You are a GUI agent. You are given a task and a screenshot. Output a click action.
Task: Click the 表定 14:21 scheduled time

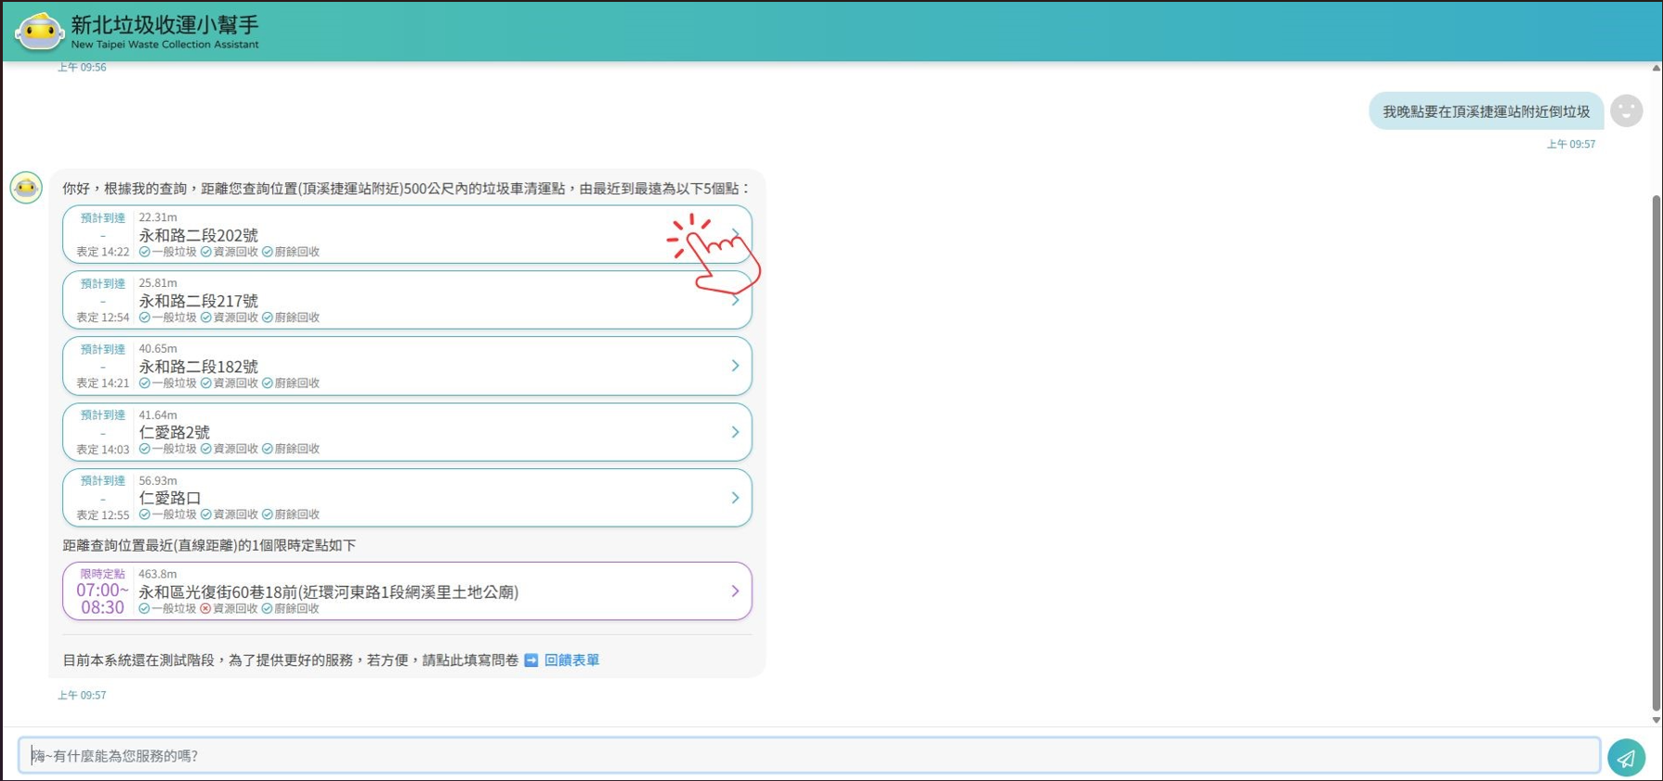(103, 383)
